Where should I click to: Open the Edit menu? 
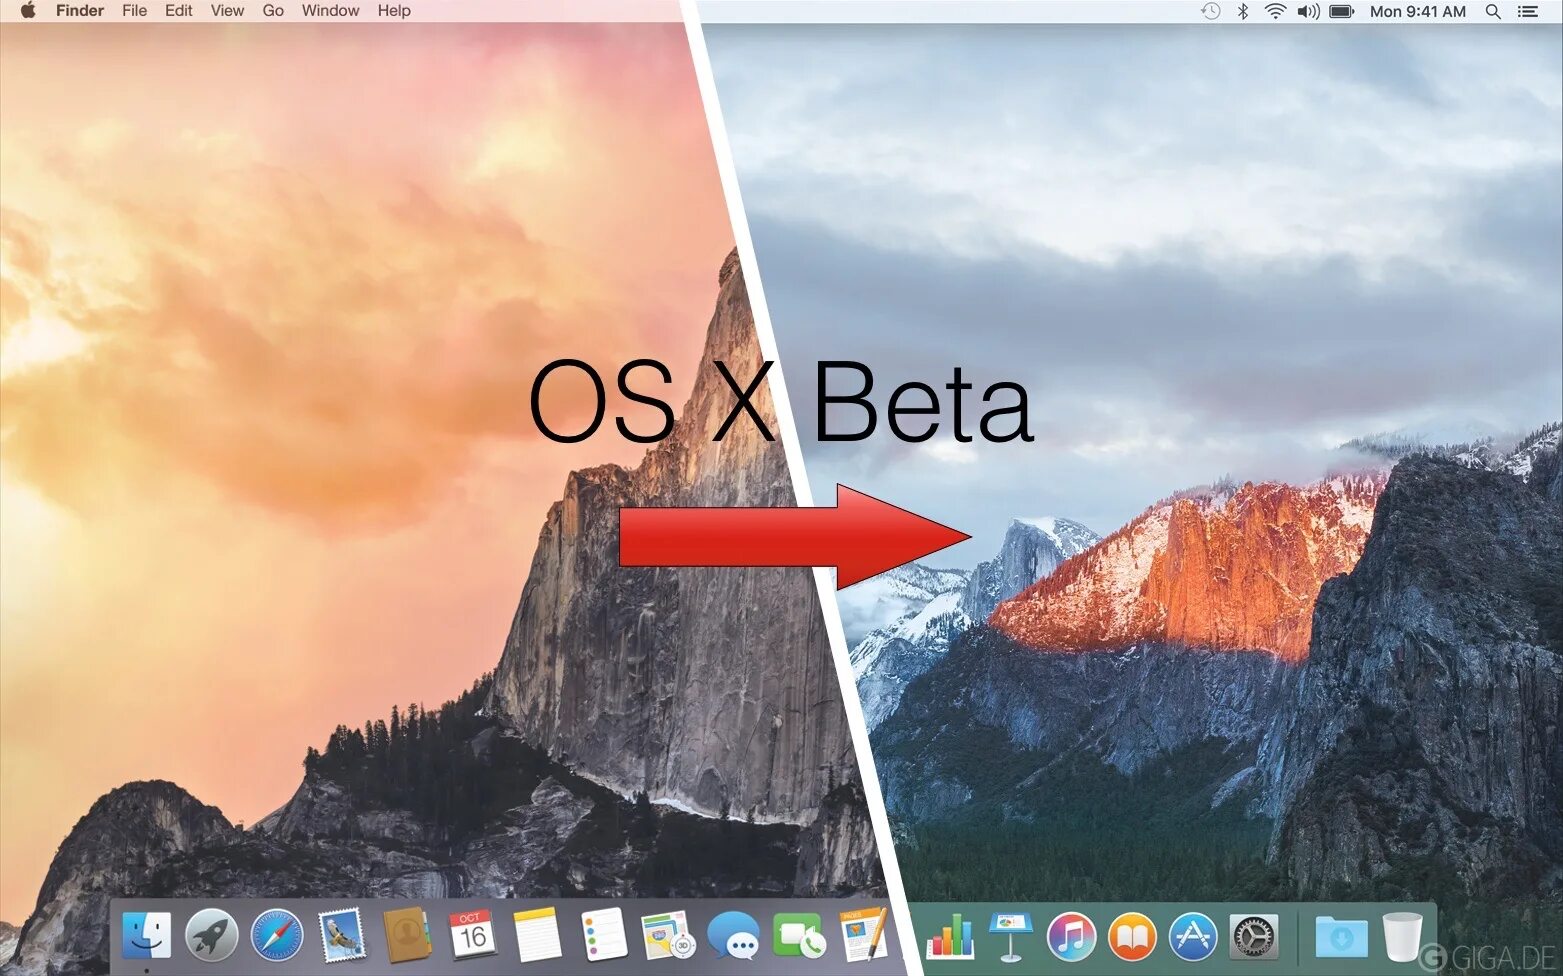pos(179,11)
